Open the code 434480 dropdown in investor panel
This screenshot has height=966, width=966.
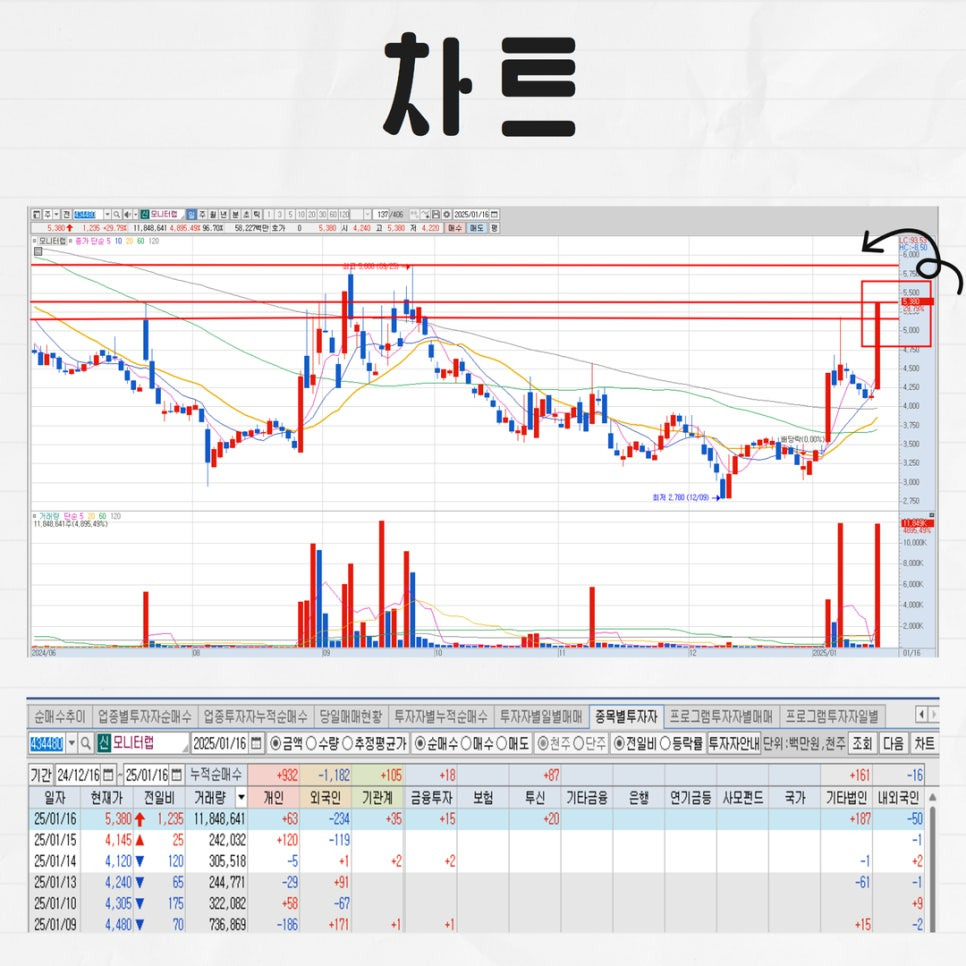pos(71,743)
